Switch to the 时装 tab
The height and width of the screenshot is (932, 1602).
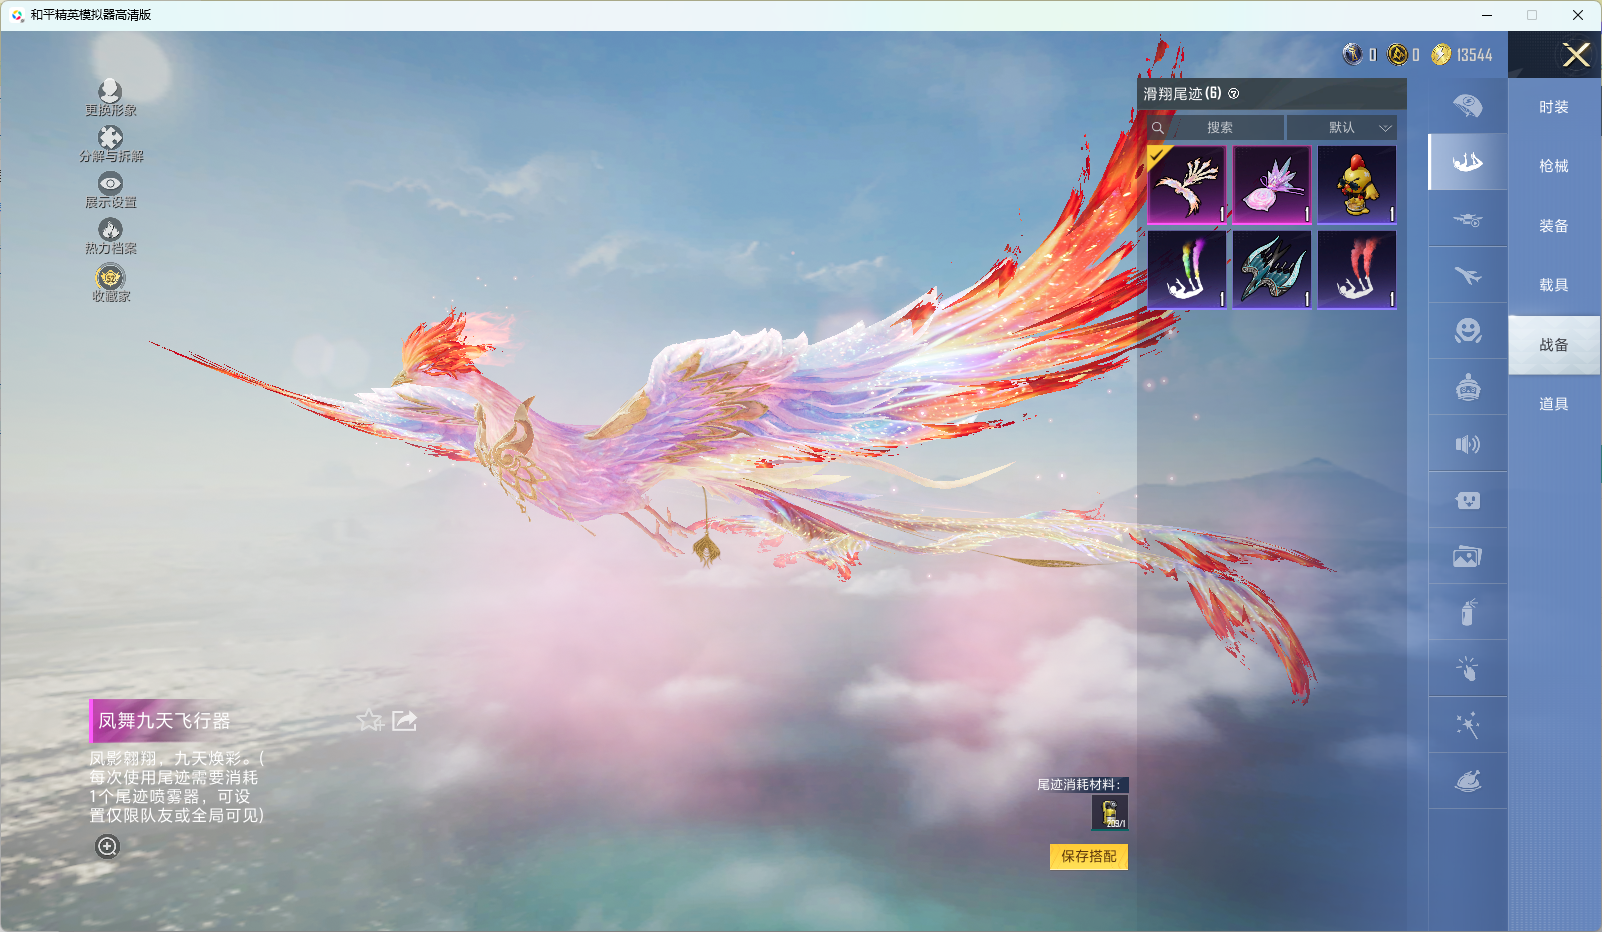(x=1554, y=107)
